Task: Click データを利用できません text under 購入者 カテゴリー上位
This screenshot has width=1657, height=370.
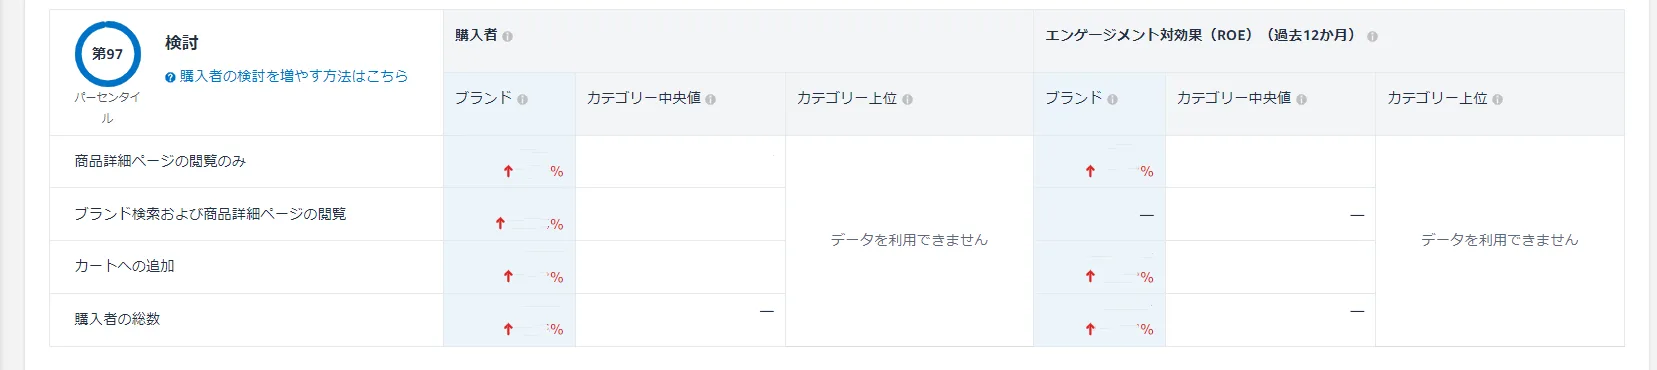Action: [x=909, y=240]
